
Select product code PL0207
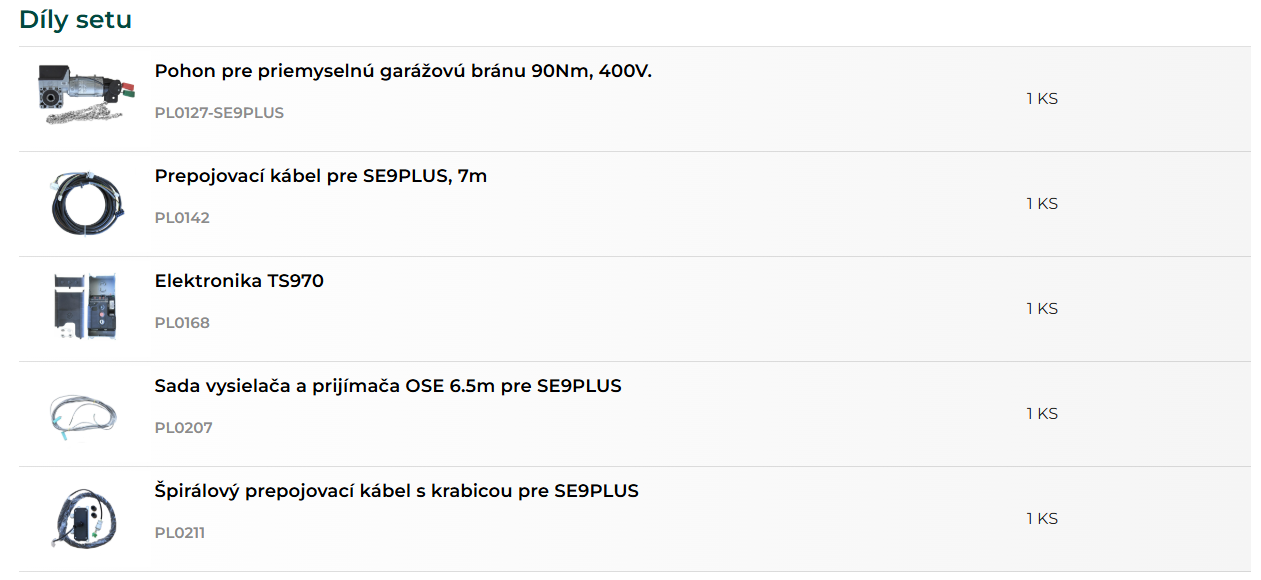183,428
